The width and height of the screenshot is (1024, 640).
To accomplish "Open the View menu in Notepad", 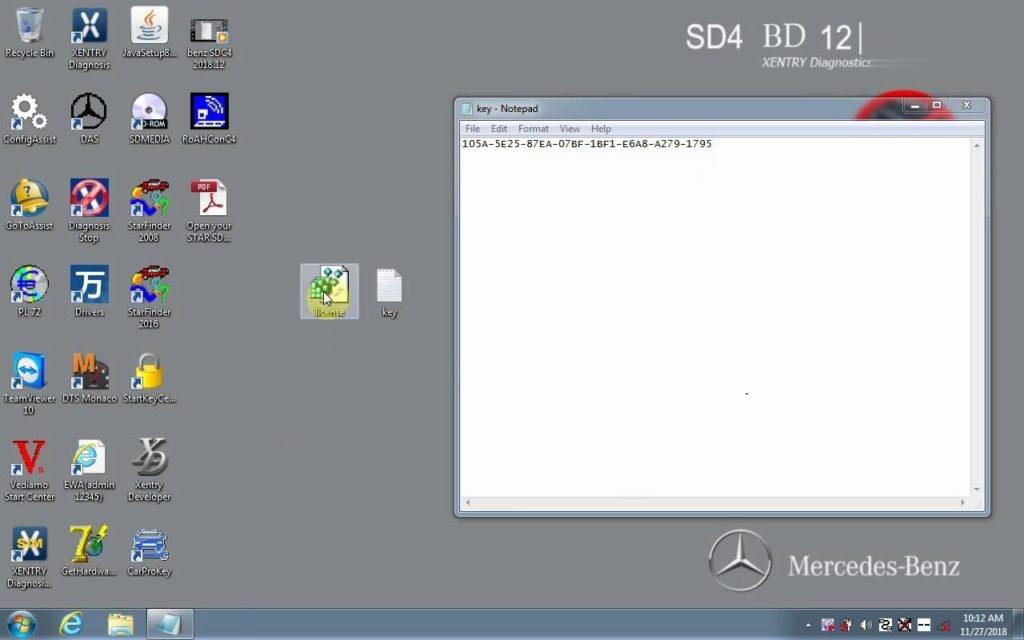I will [x=569, y=129].
